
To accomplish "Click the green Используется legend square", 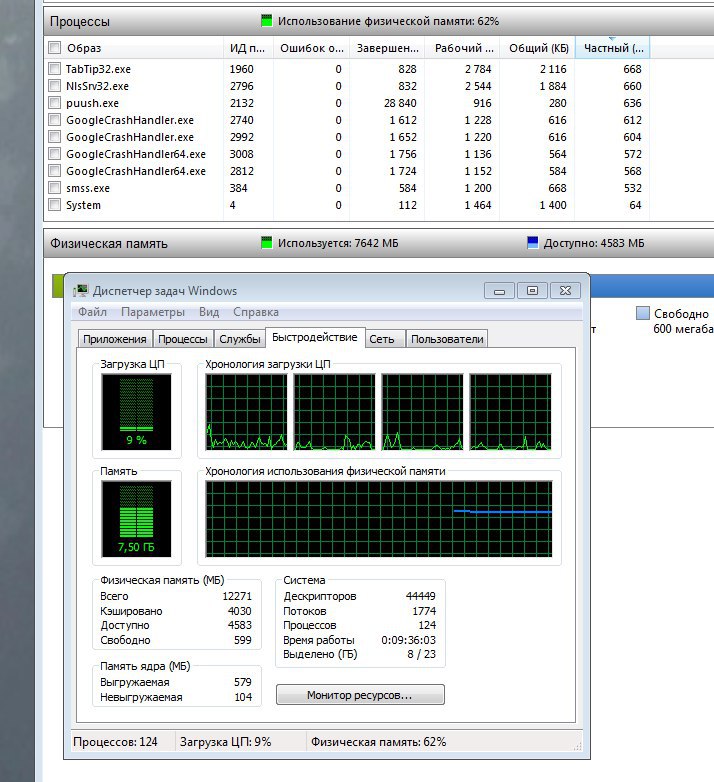I will (267, 243).
